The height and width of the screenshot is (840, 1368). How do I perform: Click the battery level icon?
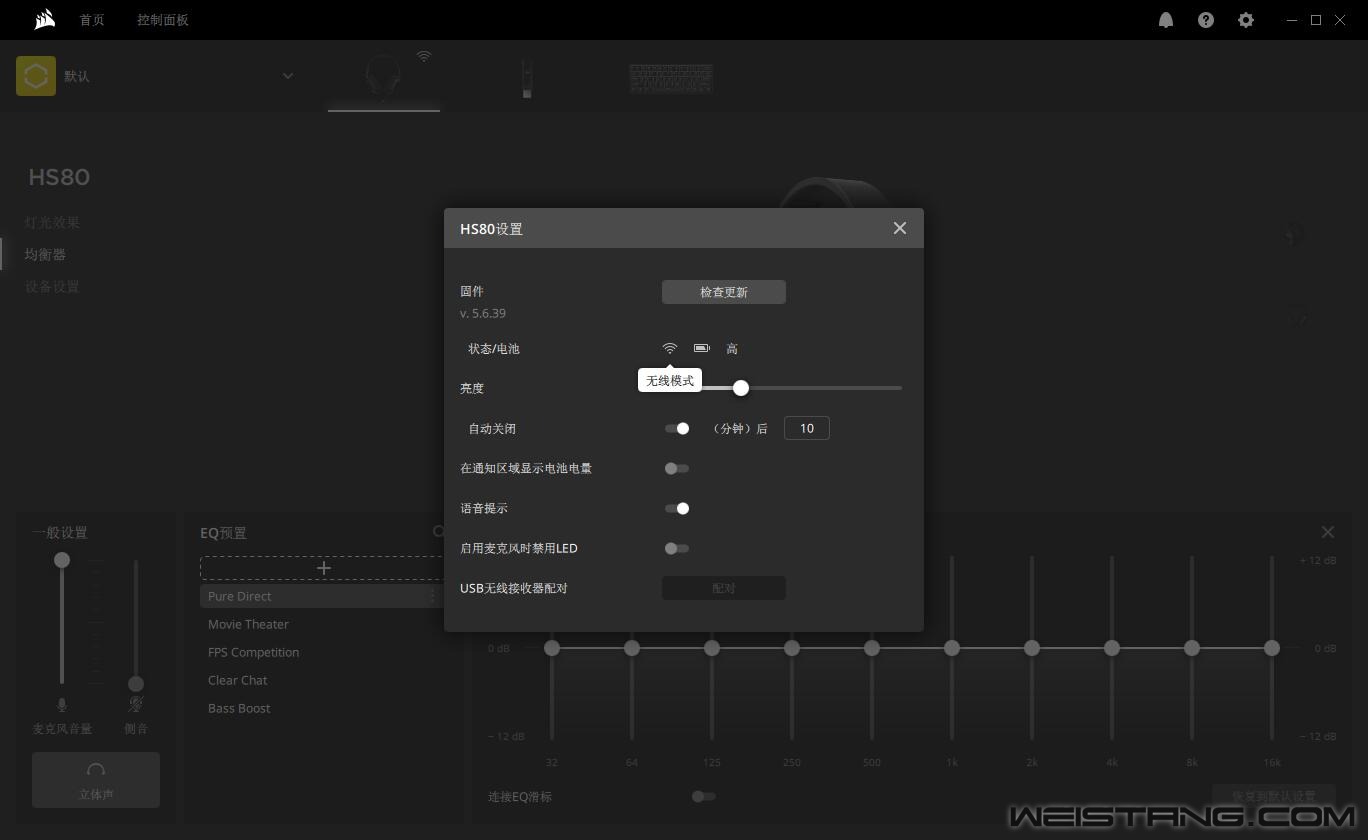click(x=702, y=348)
